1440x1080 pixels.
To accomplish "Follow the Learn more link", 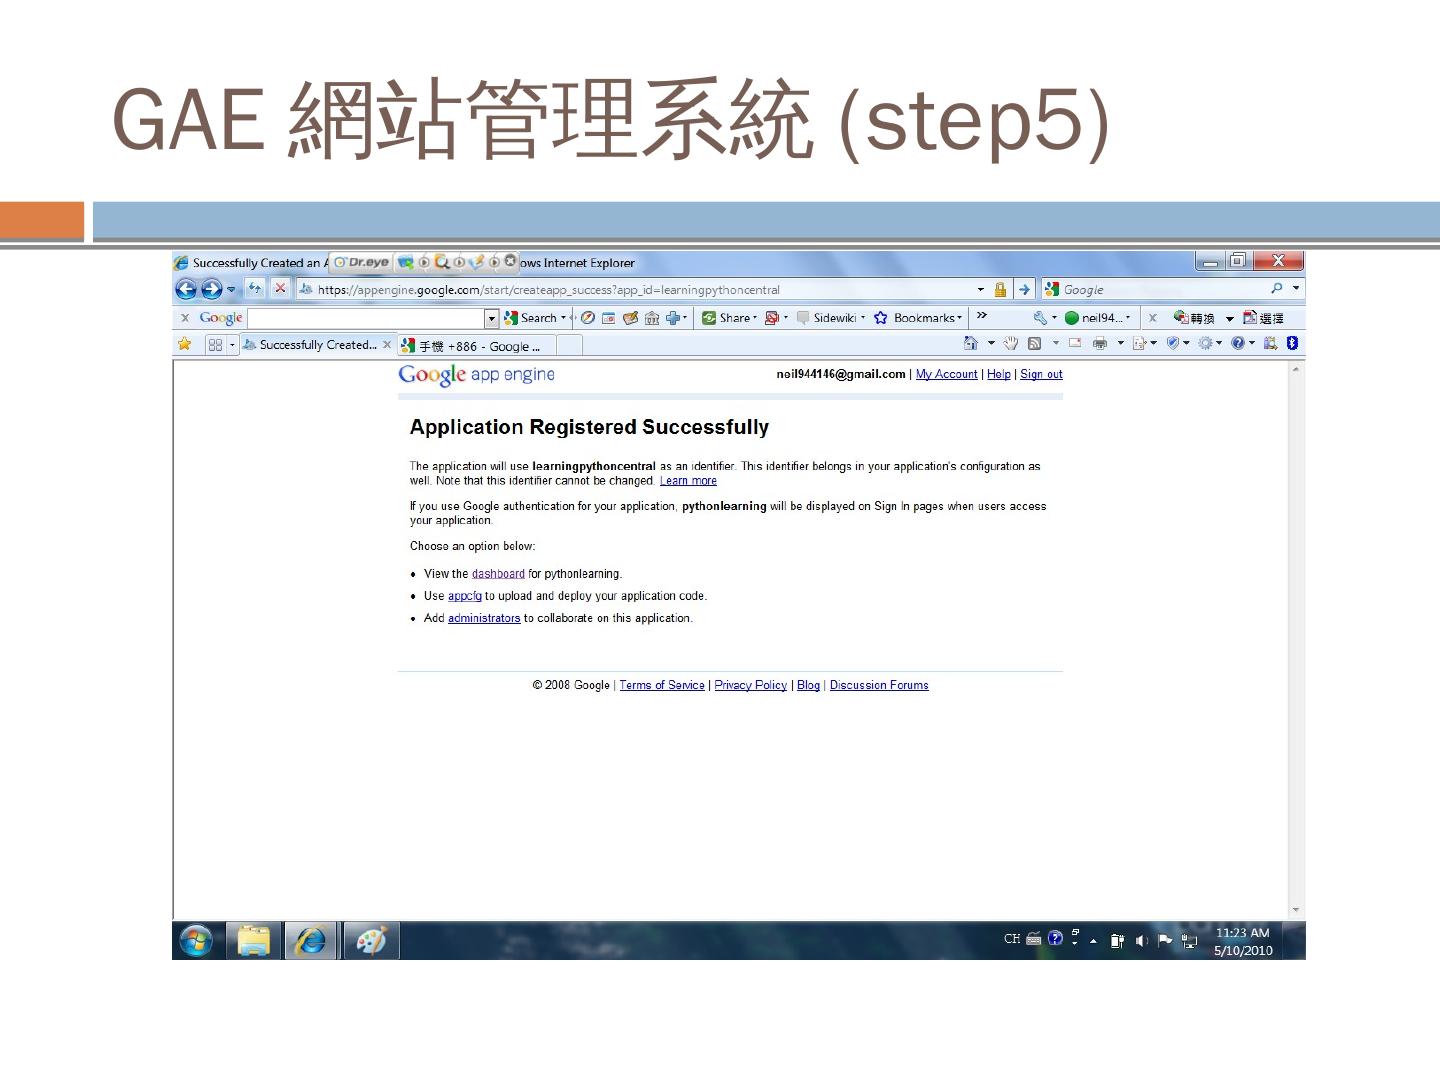I will pos(688,481).
